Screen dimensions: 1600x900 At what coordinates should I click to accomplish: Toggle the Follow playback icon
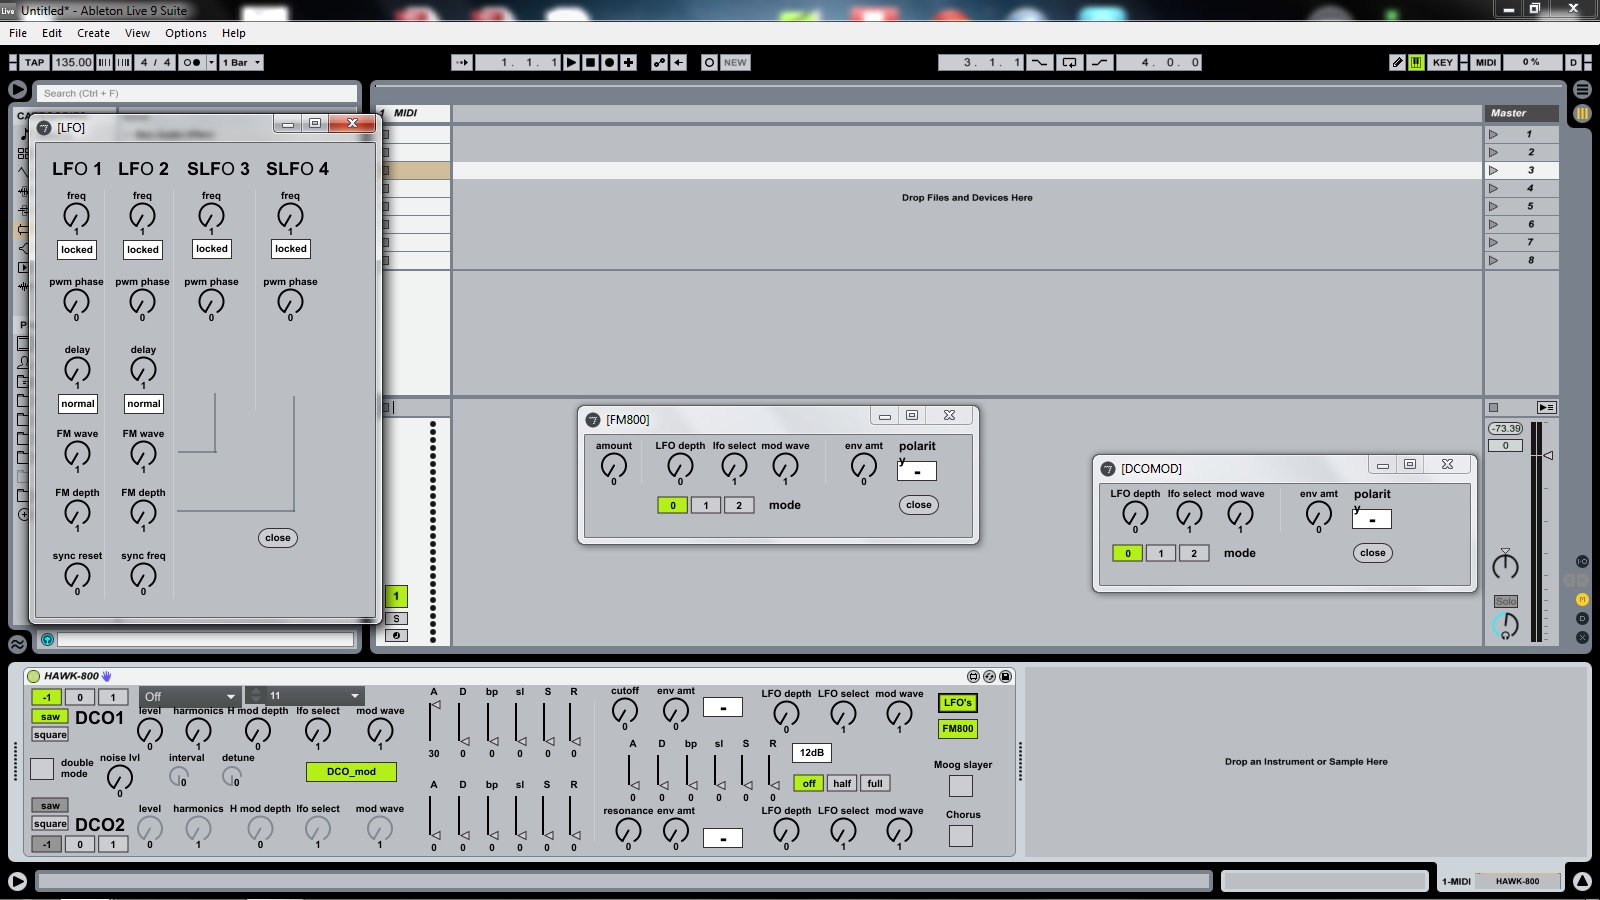click(x=462, y=62)
